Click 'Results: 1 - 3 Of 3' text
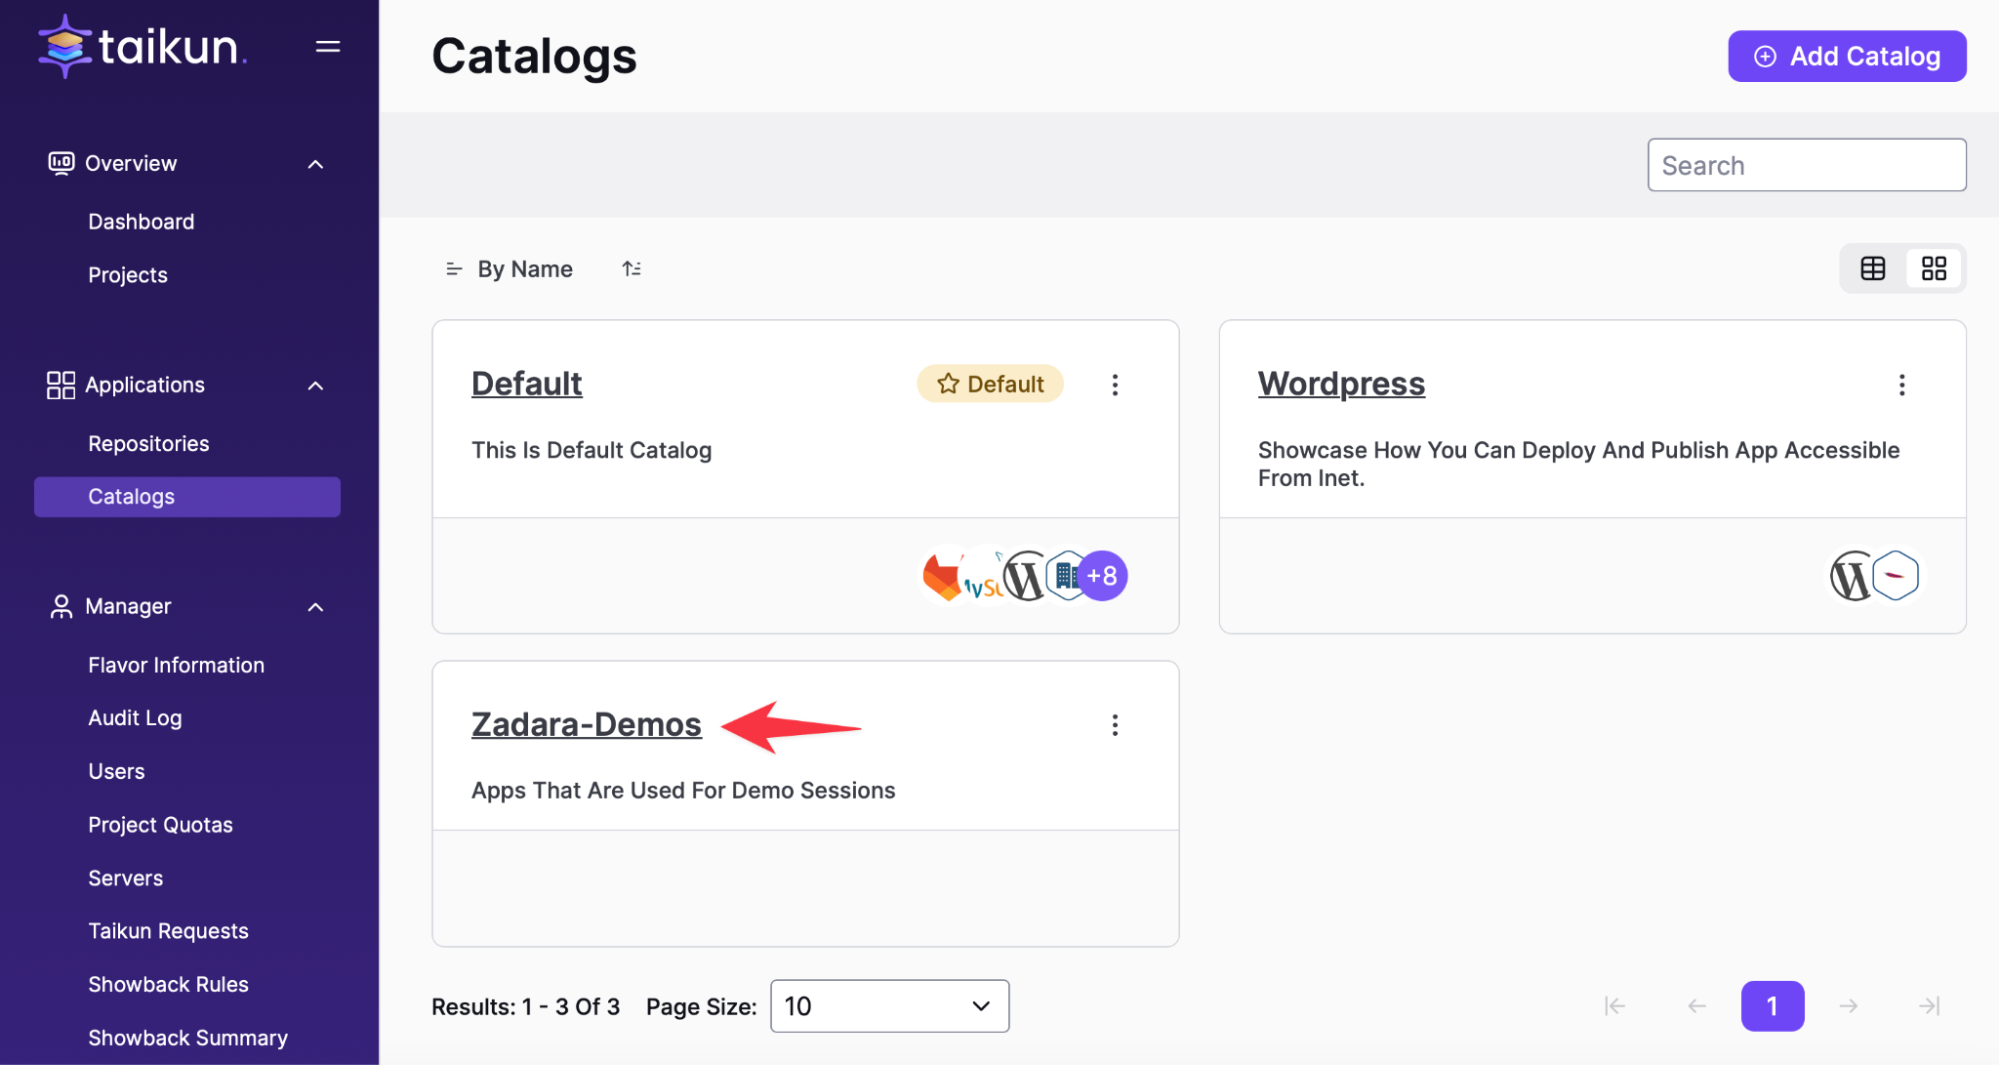The width and height of the screenshot is (1999, 1065). (525, 1007)
